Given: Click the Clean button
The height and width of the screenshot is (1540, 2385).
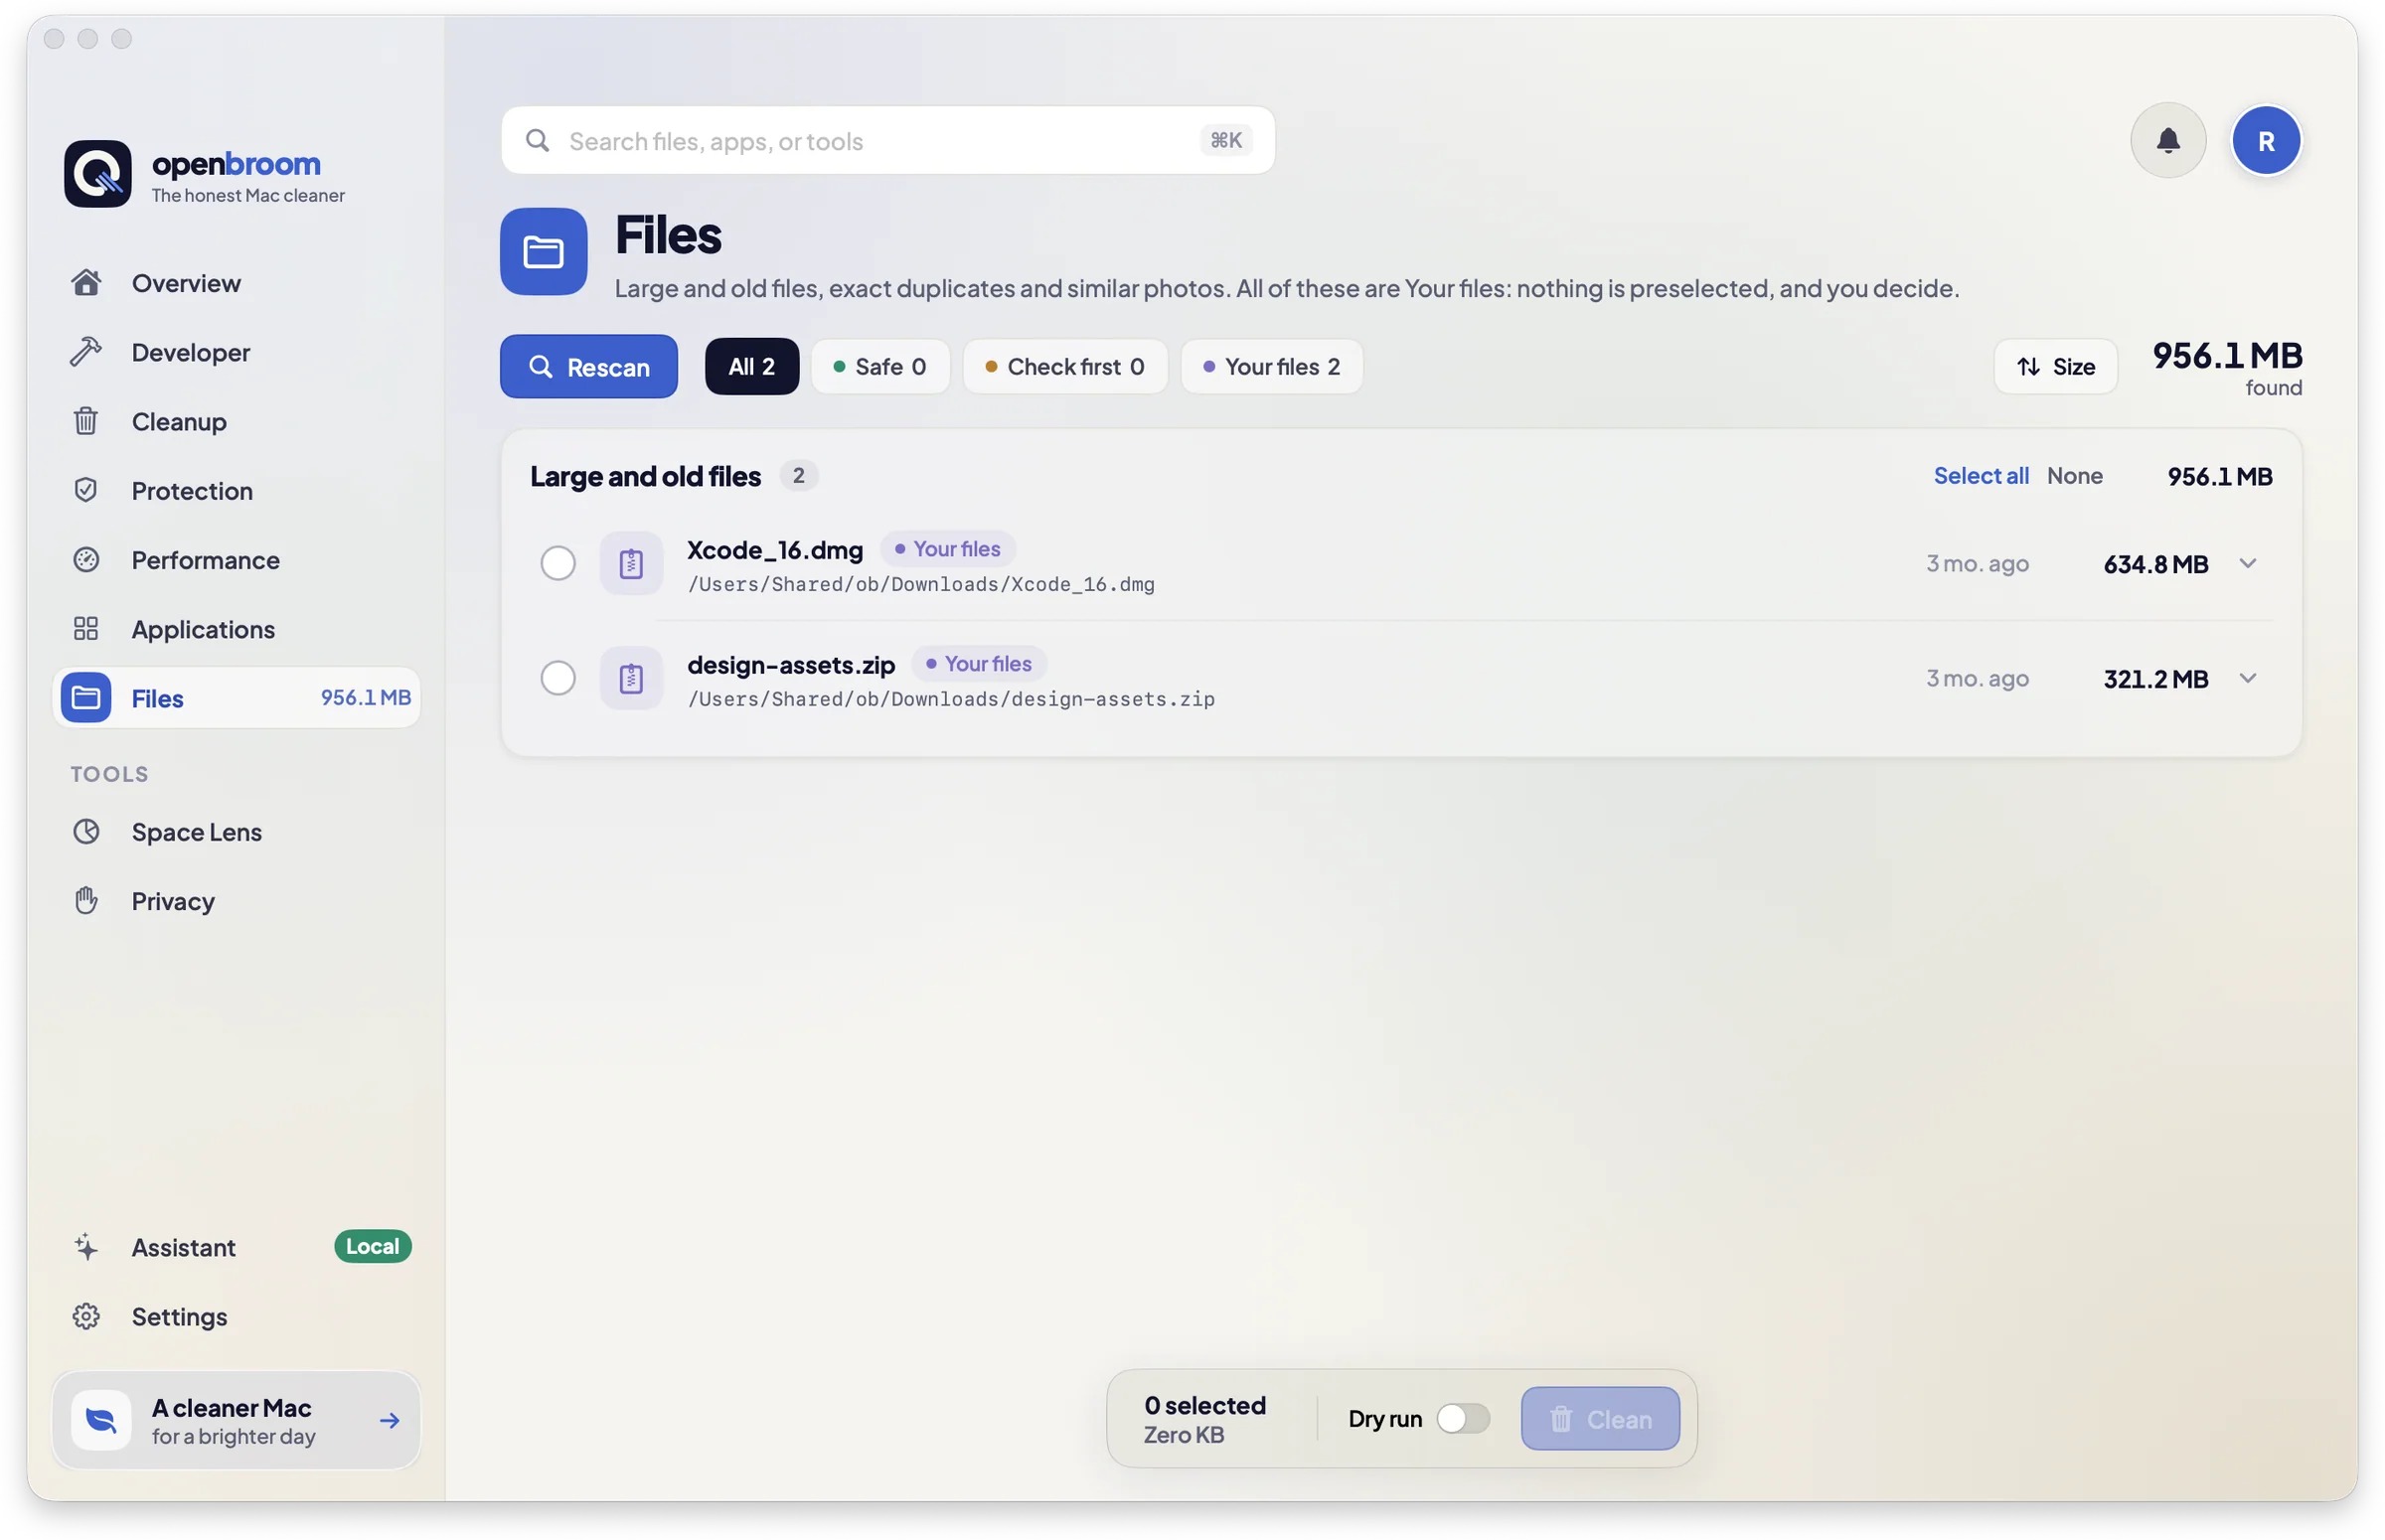Looking at the screenshot, I should click(1599, 1418).
